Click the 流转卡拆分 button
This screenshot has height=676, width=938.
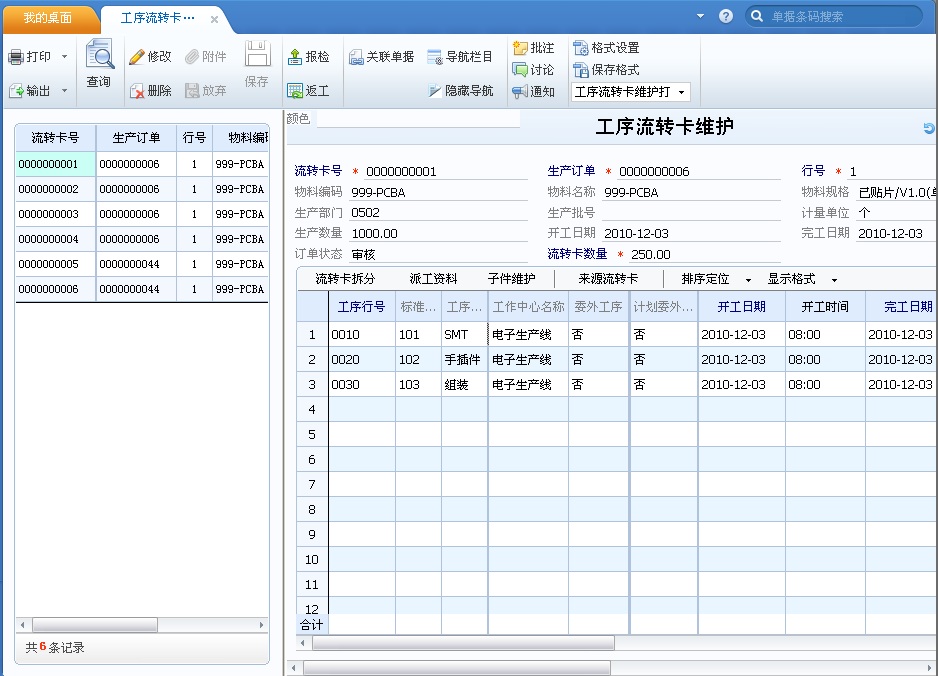(345, 279)
